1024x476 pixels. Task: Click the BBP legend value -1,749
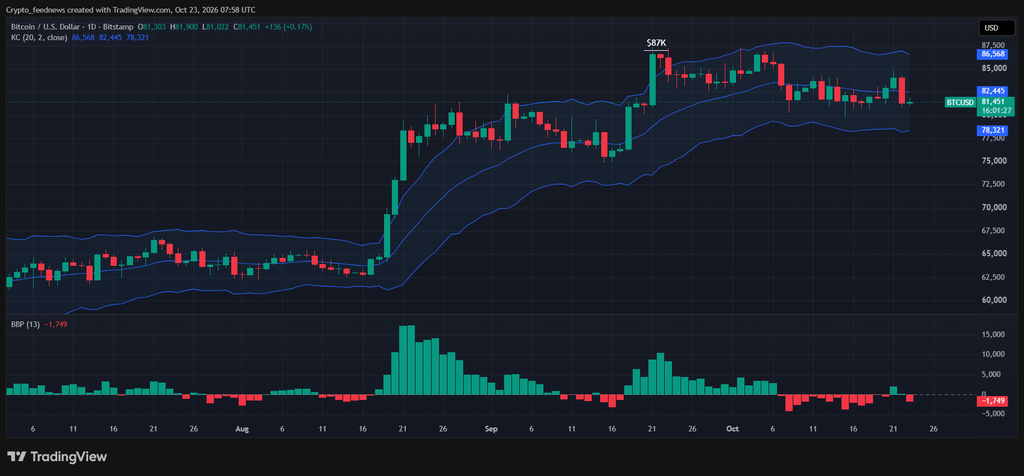tap(55, 324)
